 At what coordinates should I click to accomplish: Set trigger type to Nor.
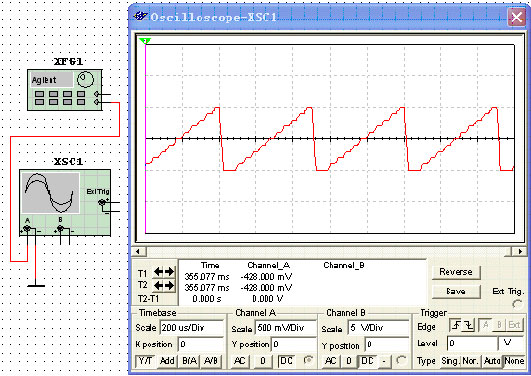(470, 361)
